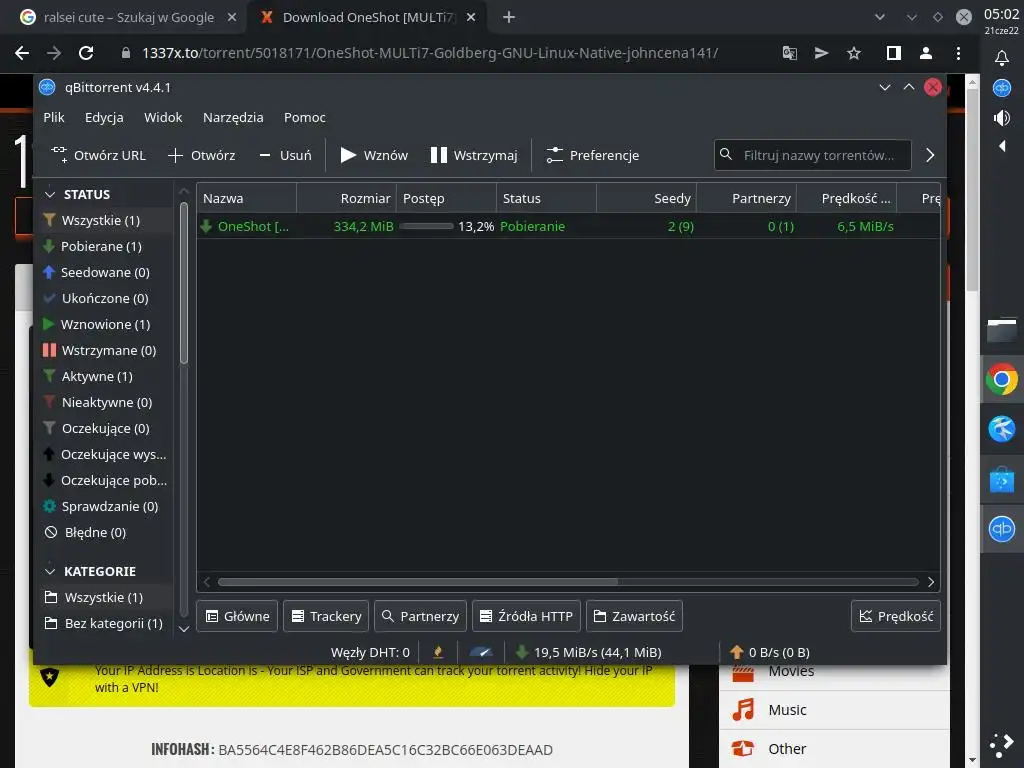
Task: Sort by the 'Status' column header
Action: tap(547, 199)
